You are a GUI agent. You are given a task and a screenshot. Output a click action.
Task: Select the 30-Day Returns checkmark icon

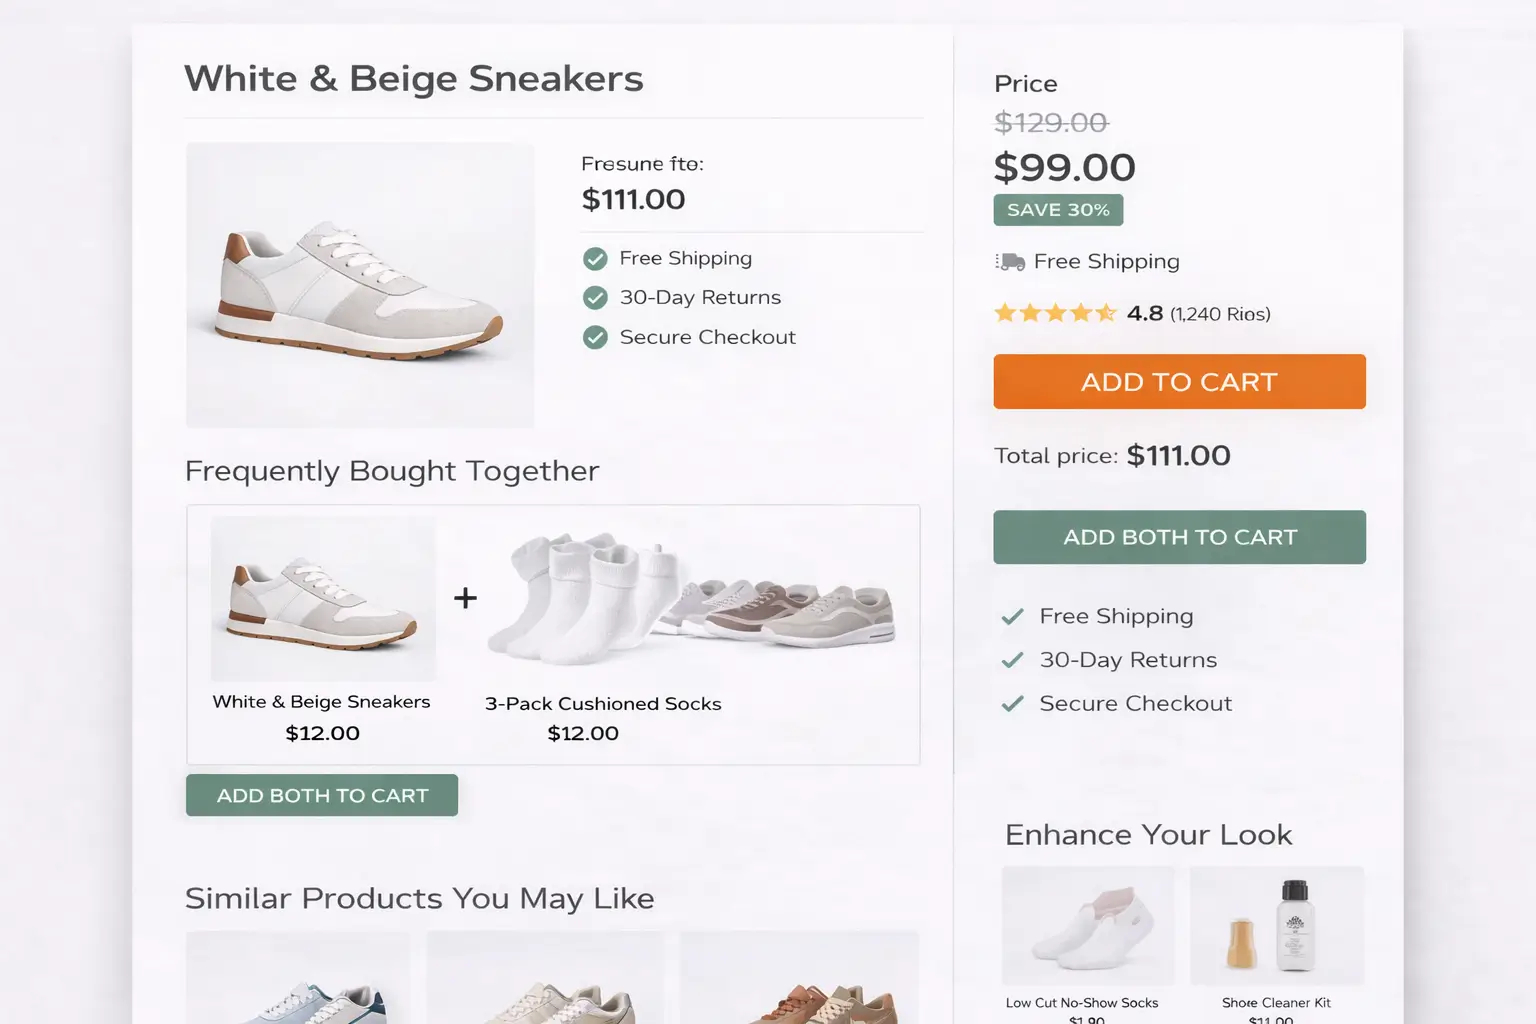[595, 297]
